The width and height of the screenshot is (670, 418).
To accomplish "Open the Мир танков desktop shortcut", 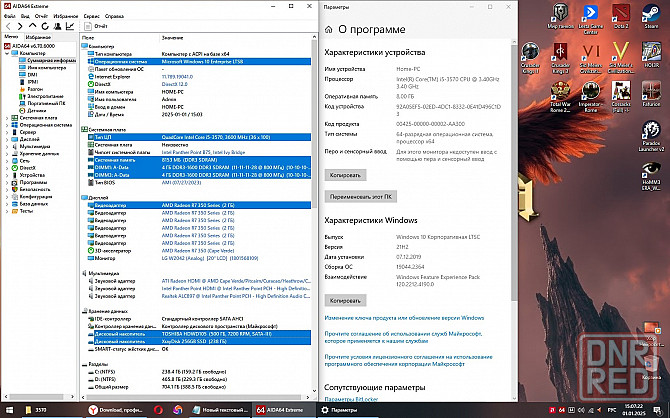I will pyautogui.click(x=560, y=16).
